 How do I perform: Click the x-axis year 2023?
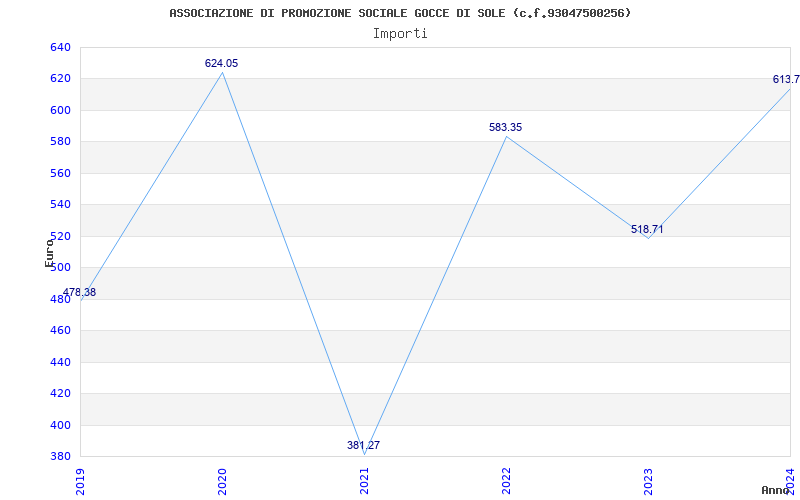point(648,481)
